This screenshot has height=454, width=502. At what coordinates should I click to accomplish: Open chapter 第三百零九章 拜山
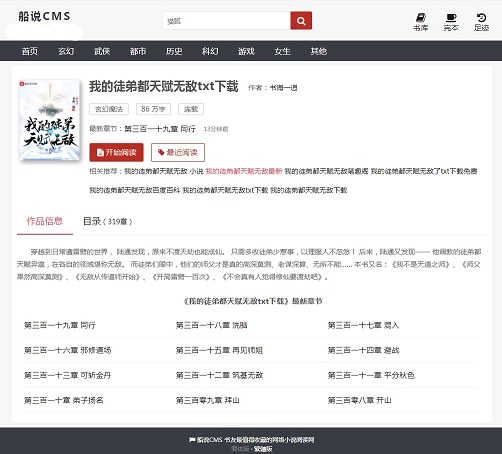tap(208, 400)
